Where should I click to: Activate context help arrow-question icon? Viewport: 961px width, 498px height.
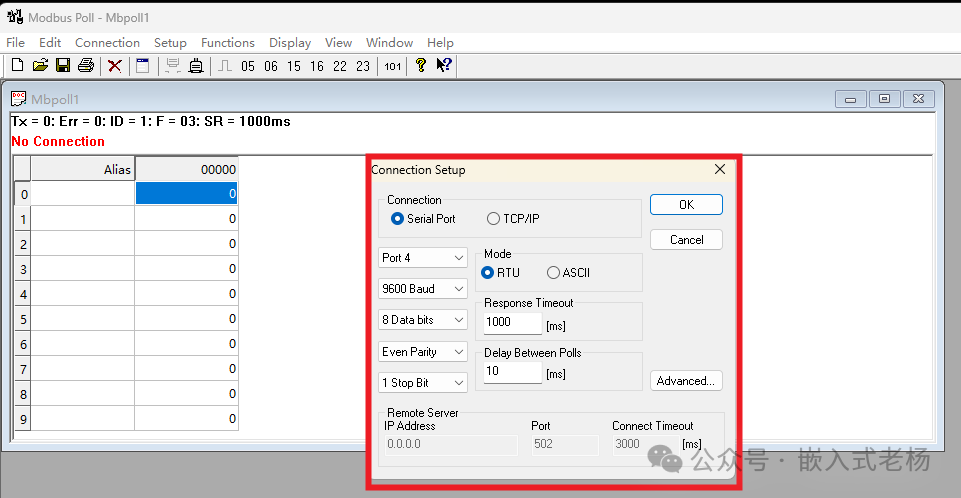[444, 65]
